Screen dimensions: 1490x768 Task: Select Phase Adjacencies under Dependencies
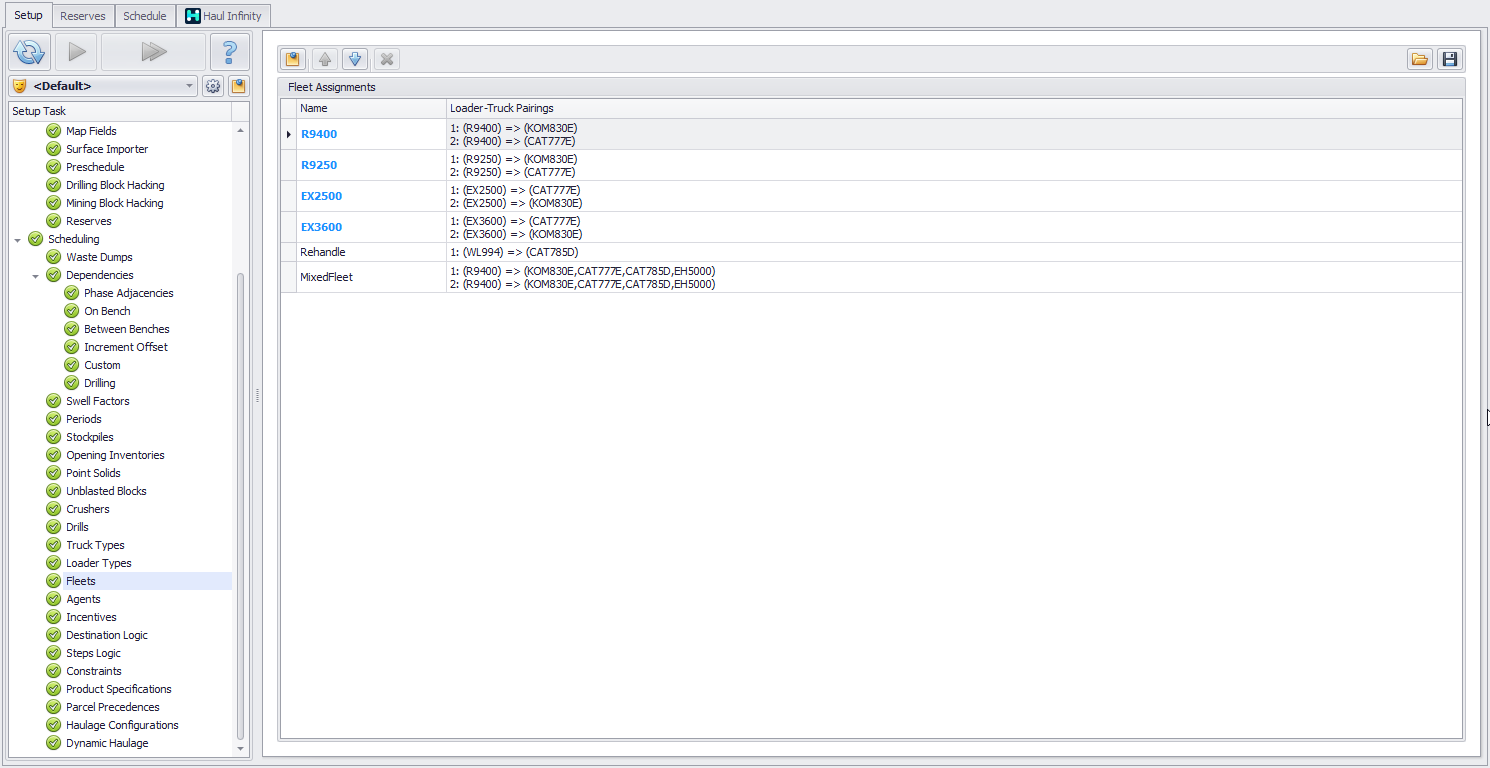pyautogui.click(x=129, y=293)
